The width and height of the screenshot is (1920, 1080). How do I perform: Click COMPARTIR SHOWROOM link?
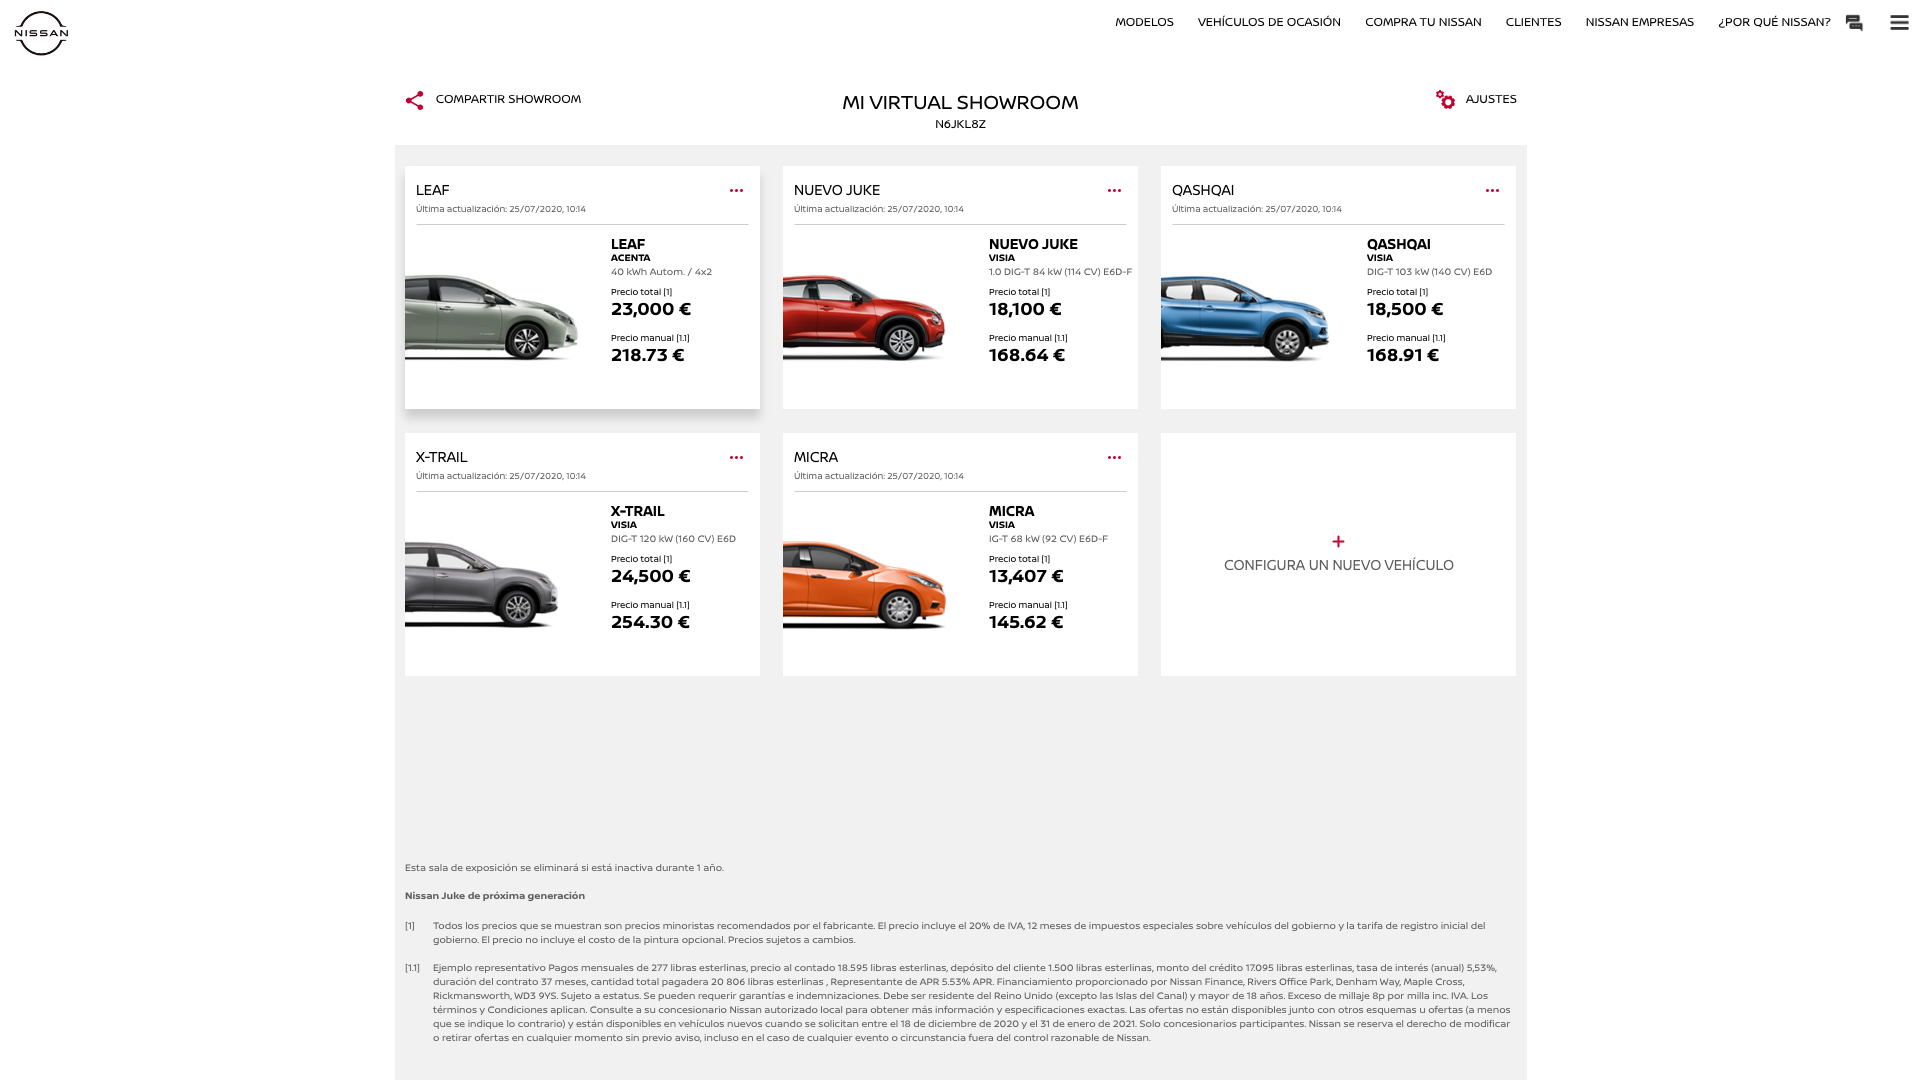click(508, 99)
